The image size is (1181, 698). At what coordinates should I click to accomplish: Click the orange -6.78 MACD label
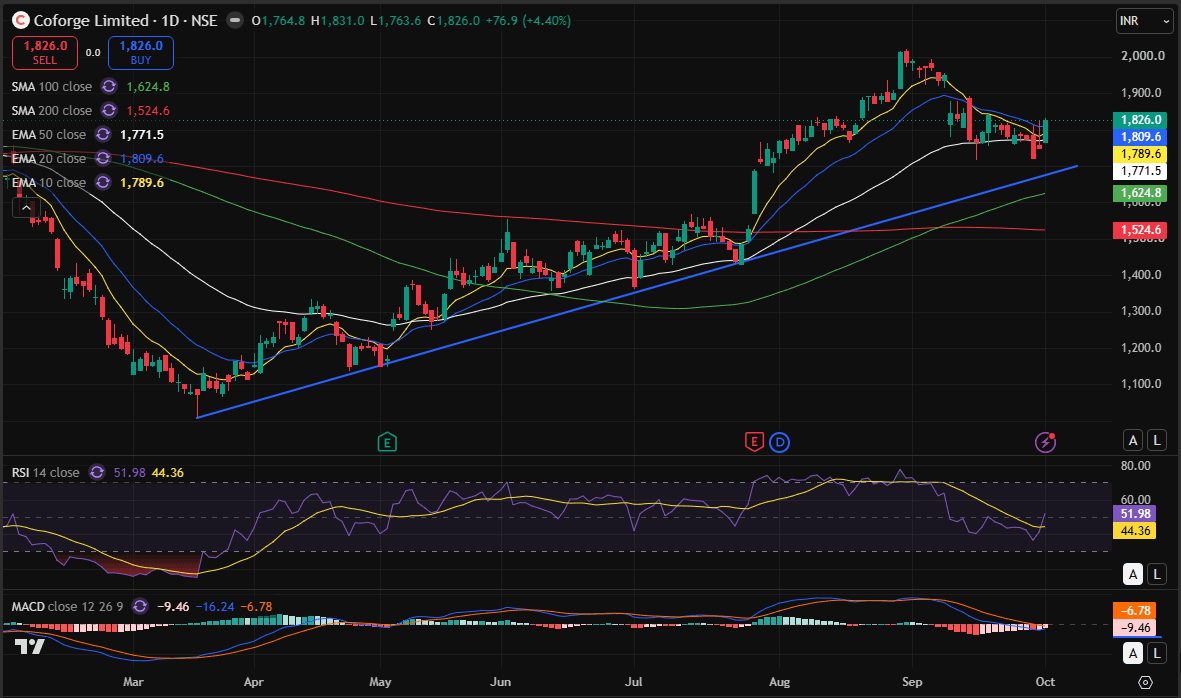1134,611
